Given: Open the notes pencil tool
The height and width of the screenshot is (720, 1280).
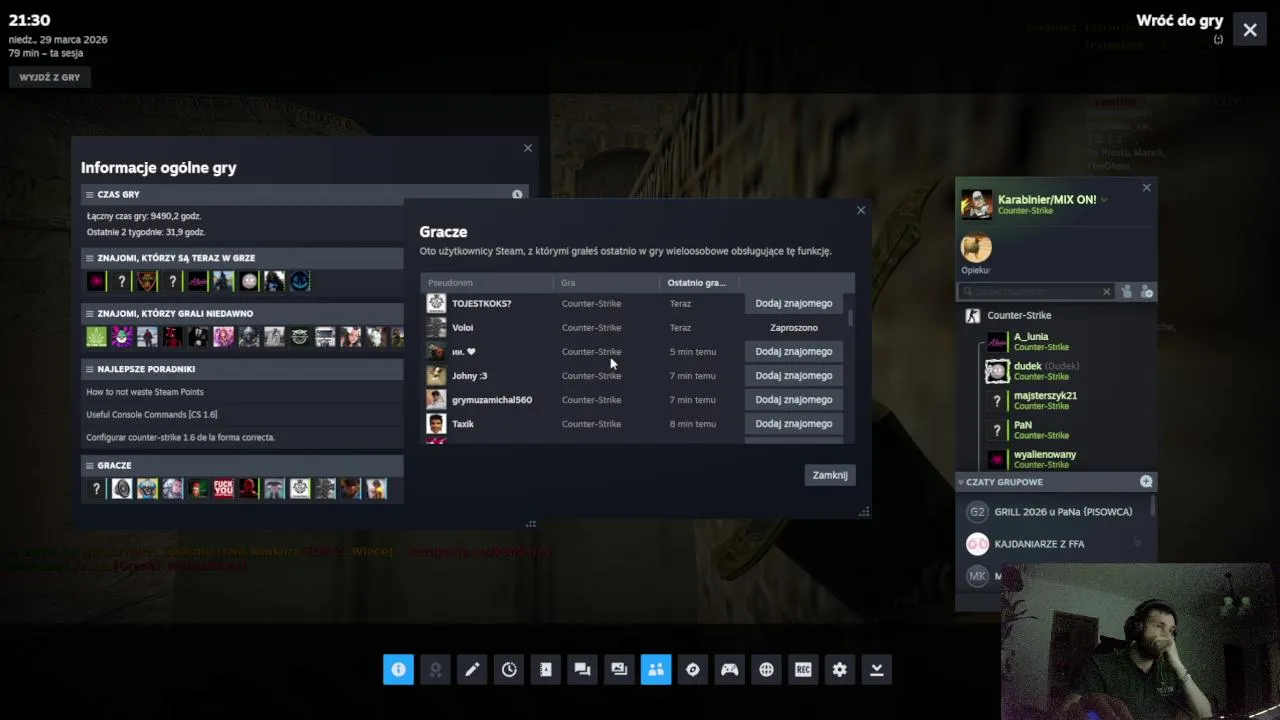Looking at the screenshot, I should (x=472, y=669).
